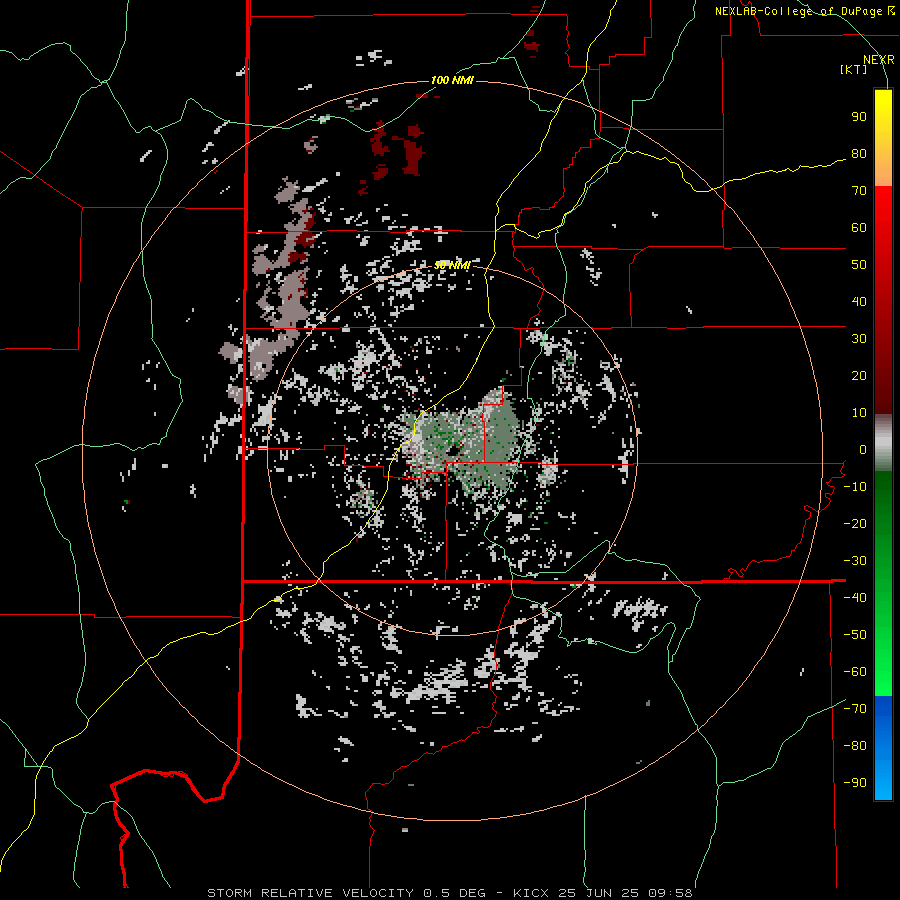Click the -20 value on velocity scale
900x900 pixels.
pyautogui.click(x=855, y=524)
